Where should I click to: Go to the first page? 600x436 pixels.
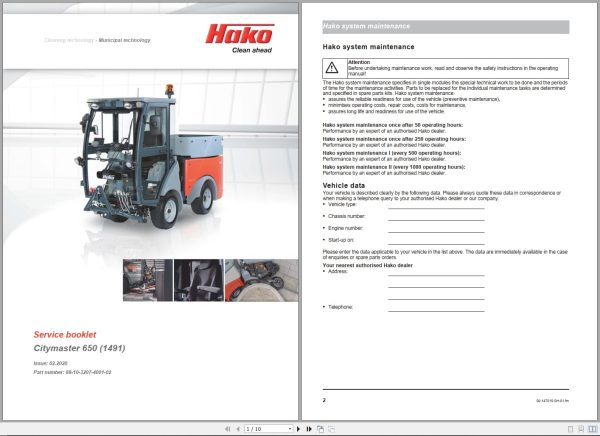click(x=228, y=429)
